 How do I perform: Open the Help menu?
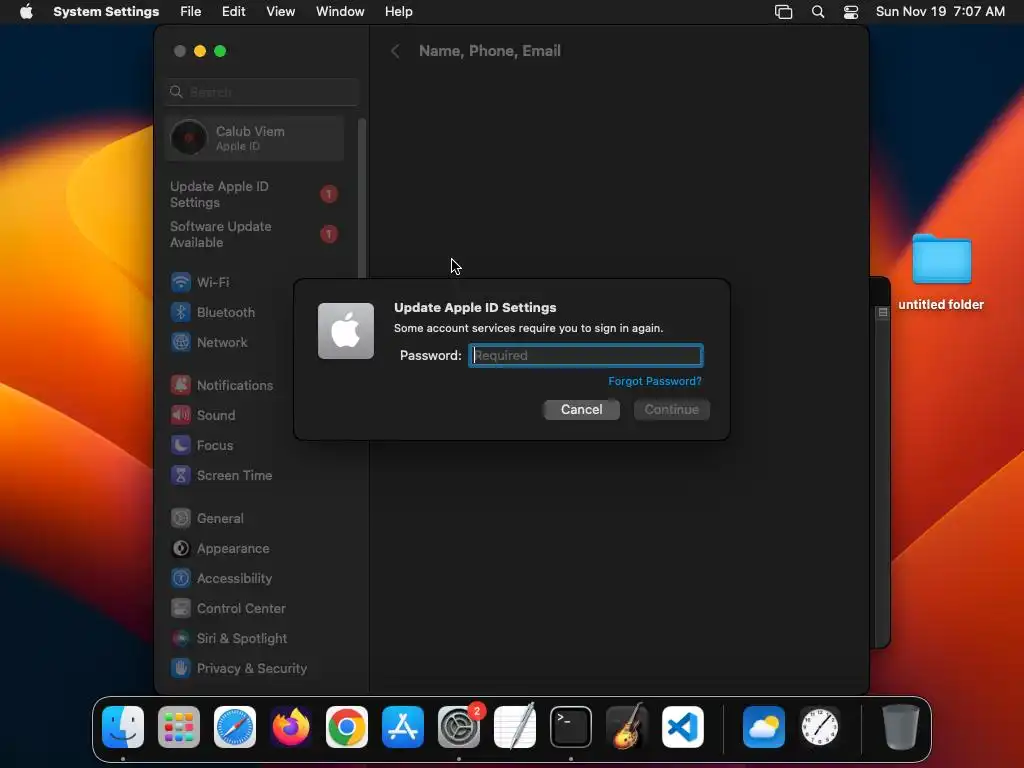click(398, 12)
